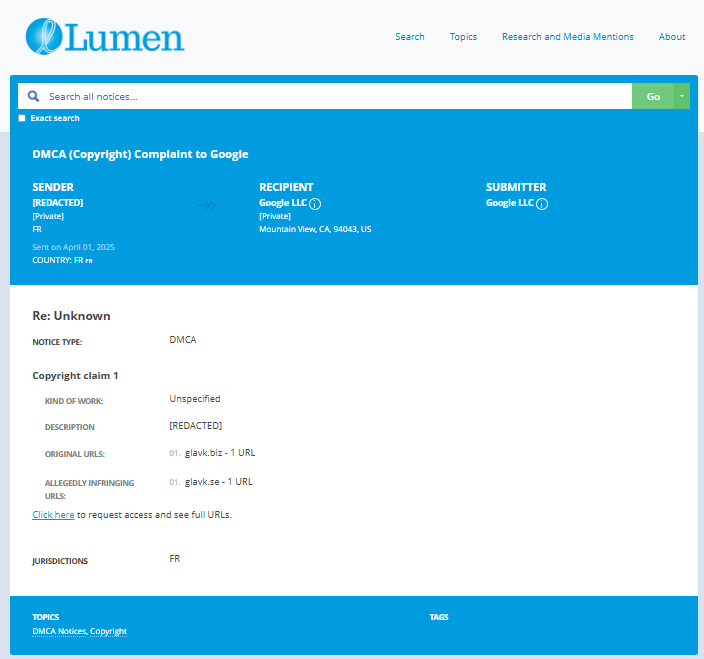Click the Lumen logo
The height and width of the screenshot is (659, 704).
tap(105, 36)
